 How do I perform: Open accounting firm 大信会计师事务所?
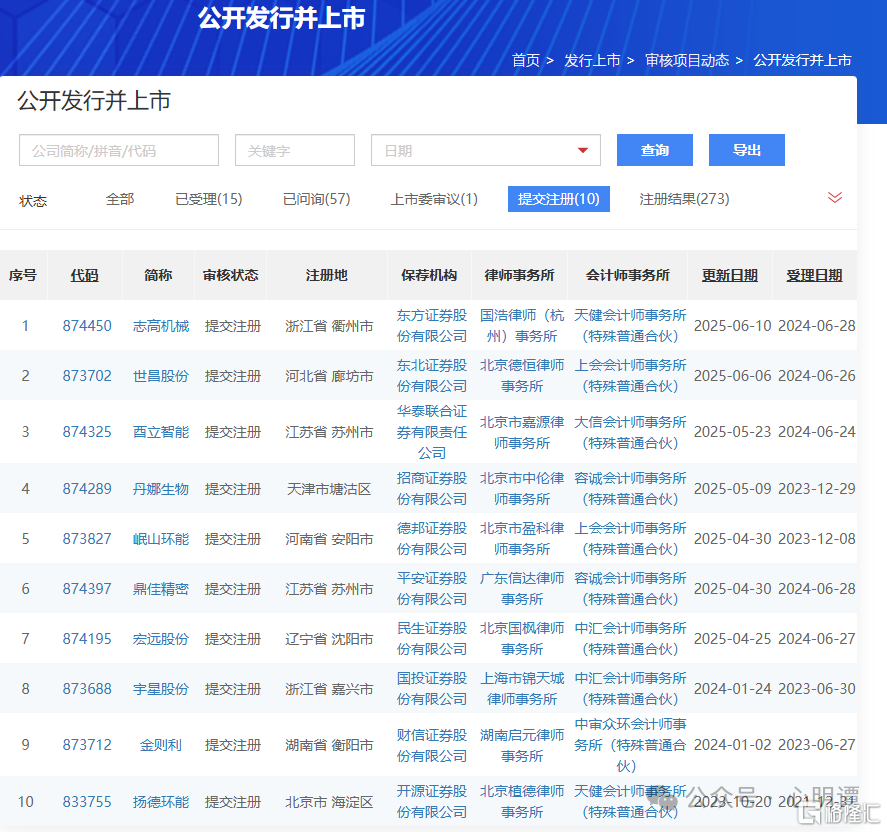tap(630, 432)
